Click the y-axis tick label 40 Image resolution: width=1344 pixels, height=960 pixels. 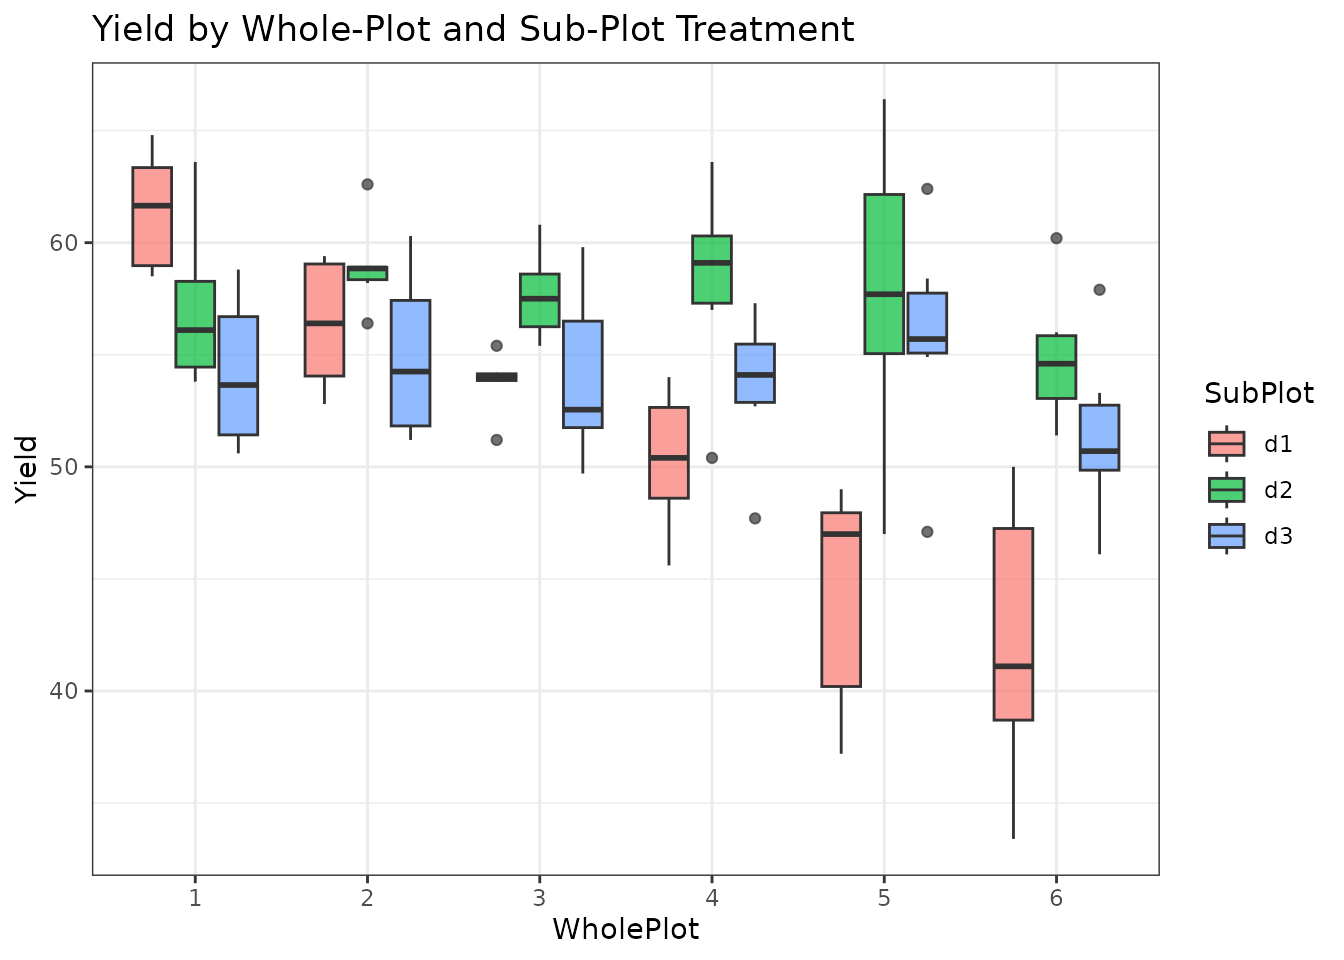pyautogui.click(x=64, y=691)
